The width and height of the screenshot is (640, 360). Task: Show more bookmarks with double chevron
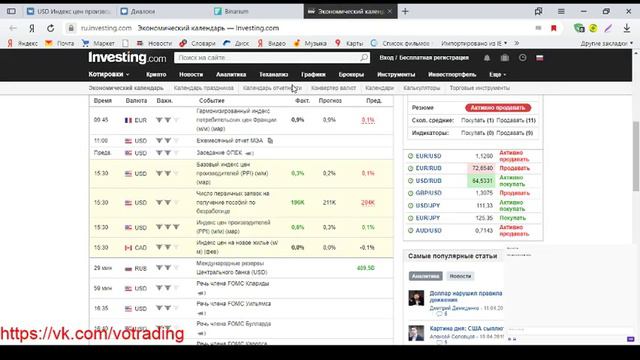click(516, 43)
